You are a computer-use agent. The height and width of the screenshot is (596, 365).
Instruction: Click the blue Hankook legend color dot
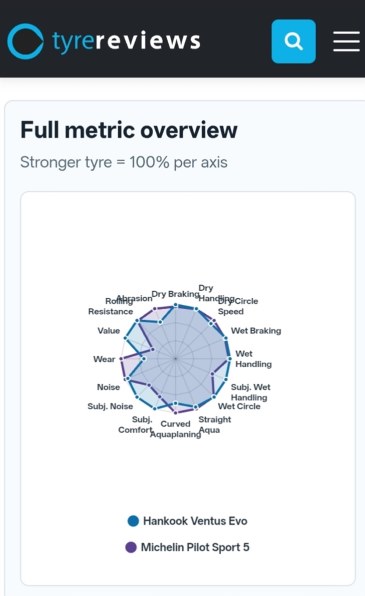click(133, 521)
